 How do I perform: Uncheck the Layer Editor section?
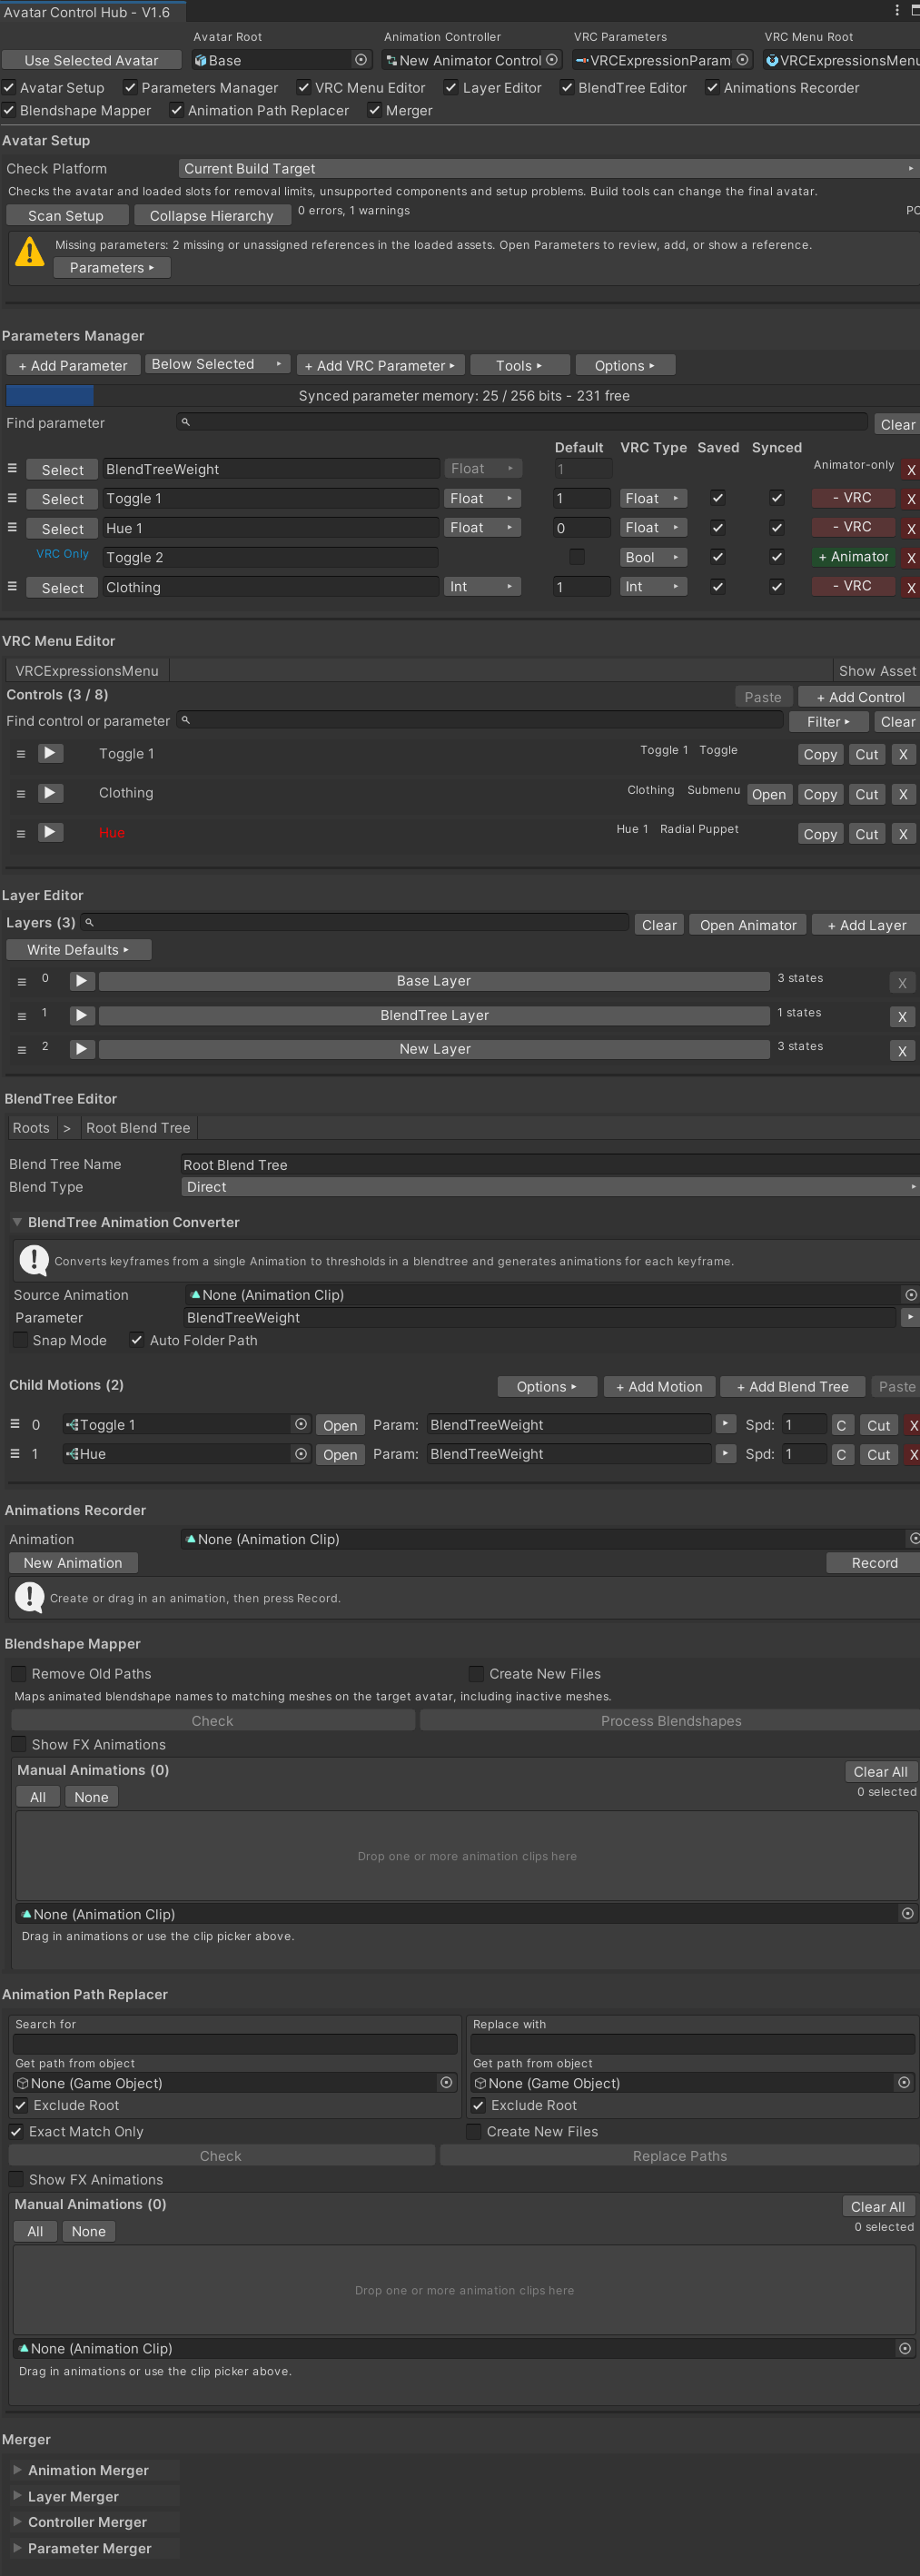pyautogui.click(x=451, y=88)
